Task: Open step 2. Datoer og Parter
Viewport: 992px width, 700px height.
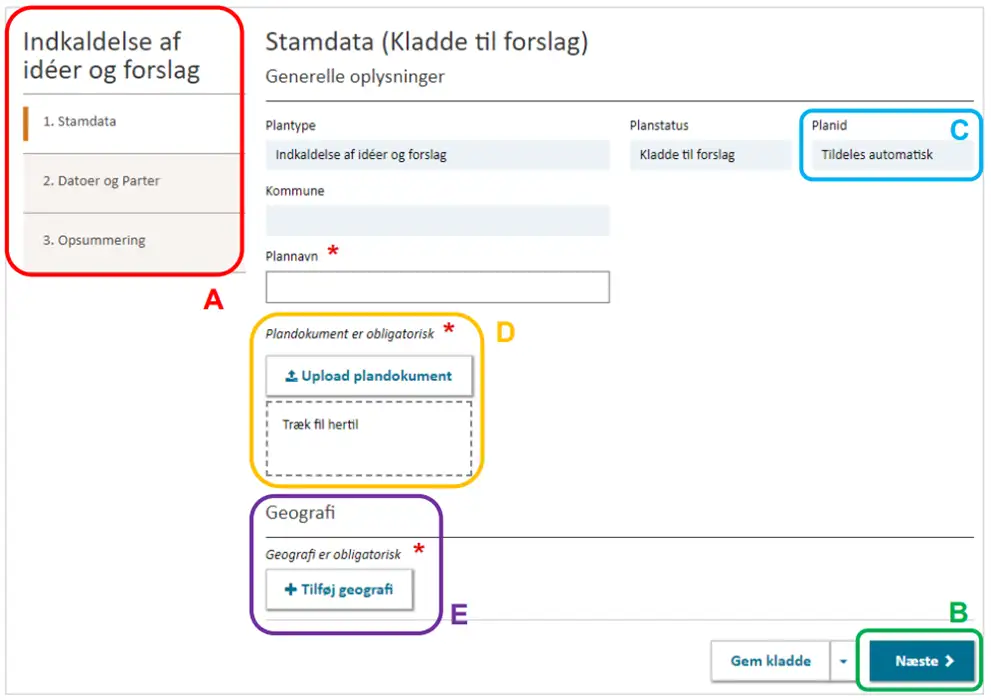Action: pyautogui.click(x=101, y=181)
